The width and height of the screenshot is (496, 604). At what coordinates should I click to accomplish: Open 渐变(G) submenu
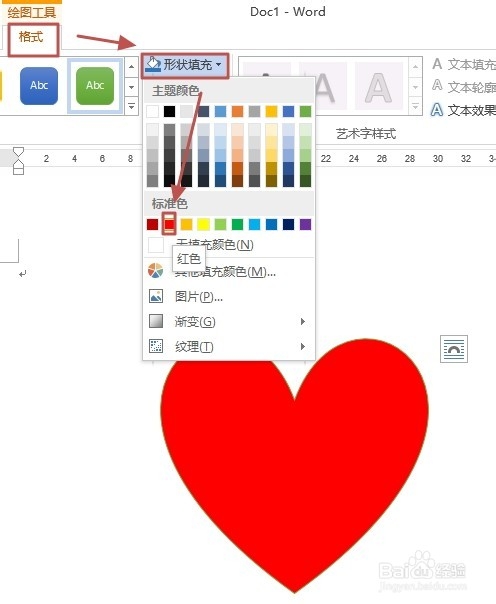click(x=229, y=321)
